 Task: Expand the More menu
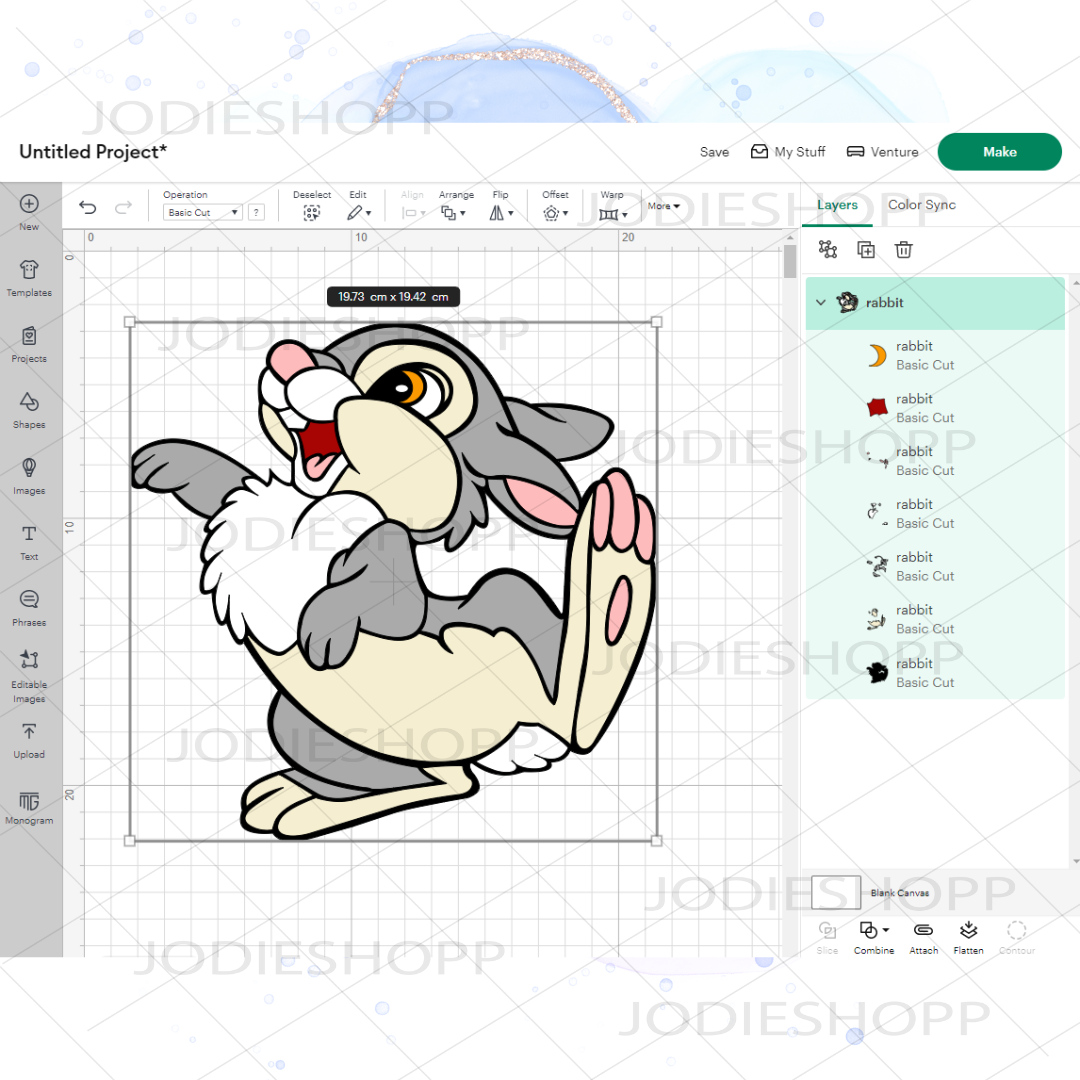pos(663,206)
